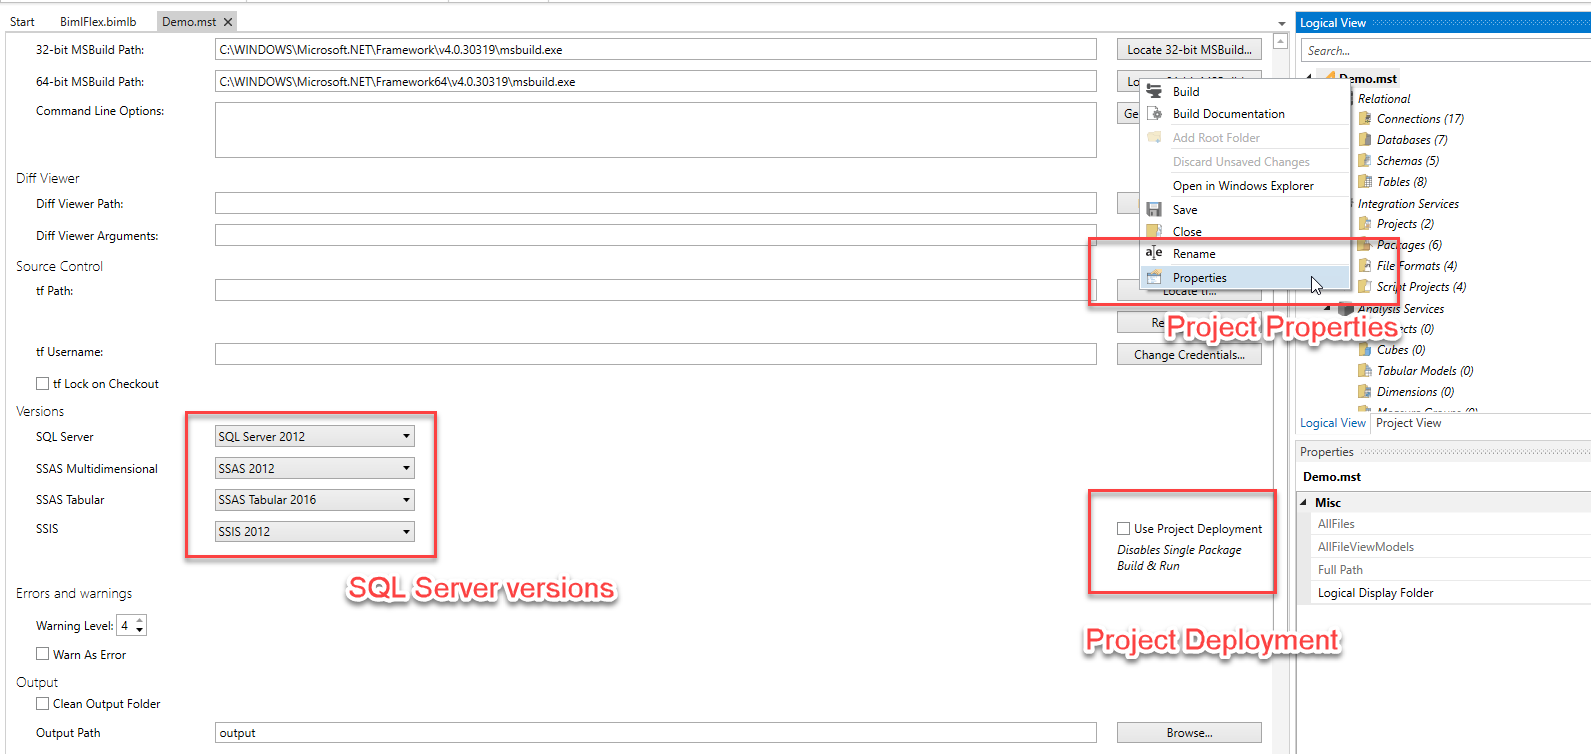Click the settings scrollbar up arrow
The width and height of the screenshot is (1591, 754).
1280,42
